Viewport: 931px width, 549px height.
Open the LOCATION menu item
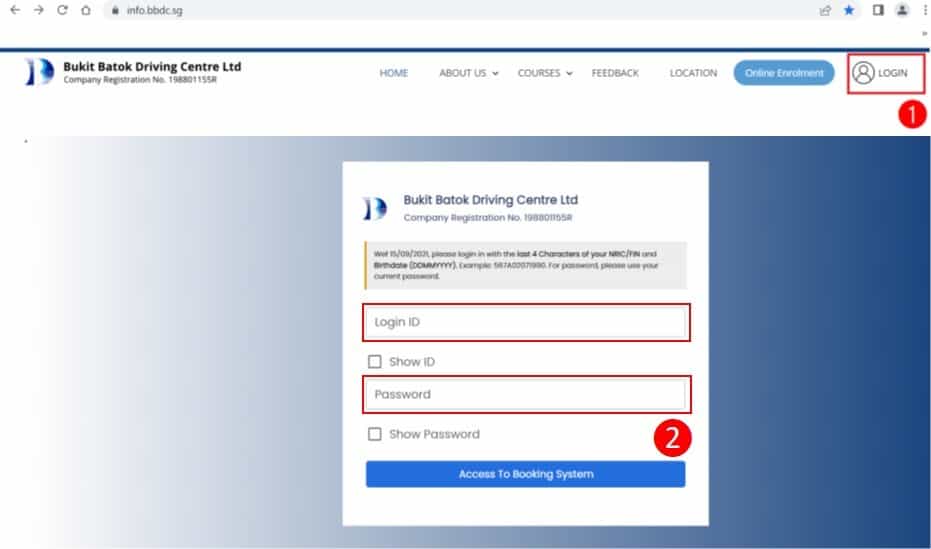click(693, 73)
